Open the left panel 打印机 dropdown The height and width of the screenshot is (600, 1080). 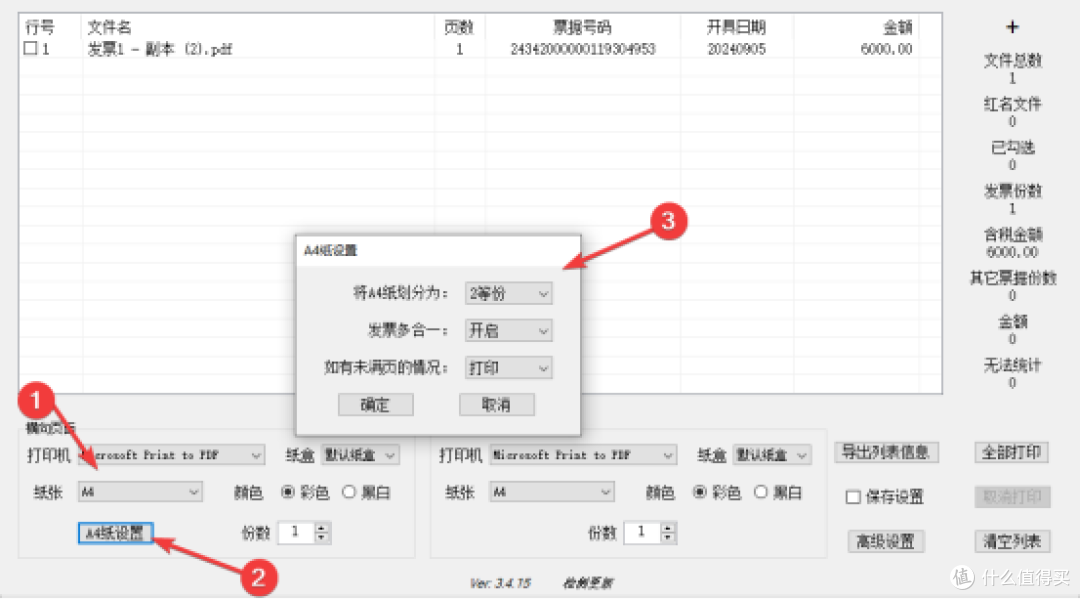tap(171, 455)
